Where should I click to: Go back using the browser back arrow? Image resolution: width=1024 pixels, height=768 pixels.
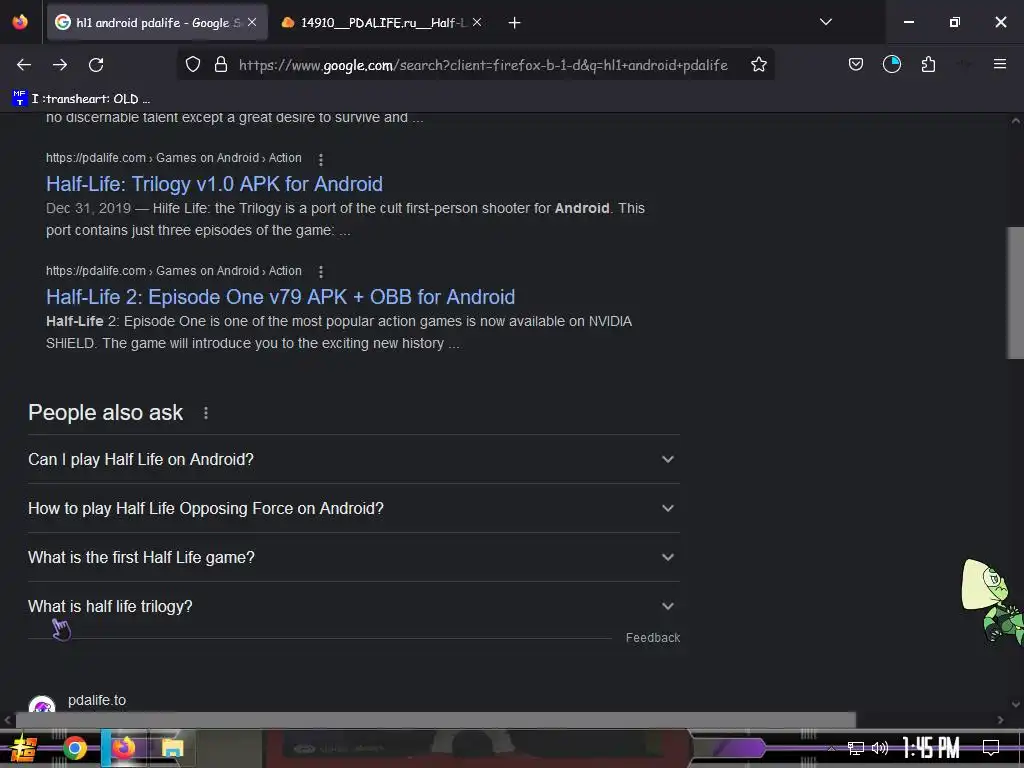click(x=24, y=65)
